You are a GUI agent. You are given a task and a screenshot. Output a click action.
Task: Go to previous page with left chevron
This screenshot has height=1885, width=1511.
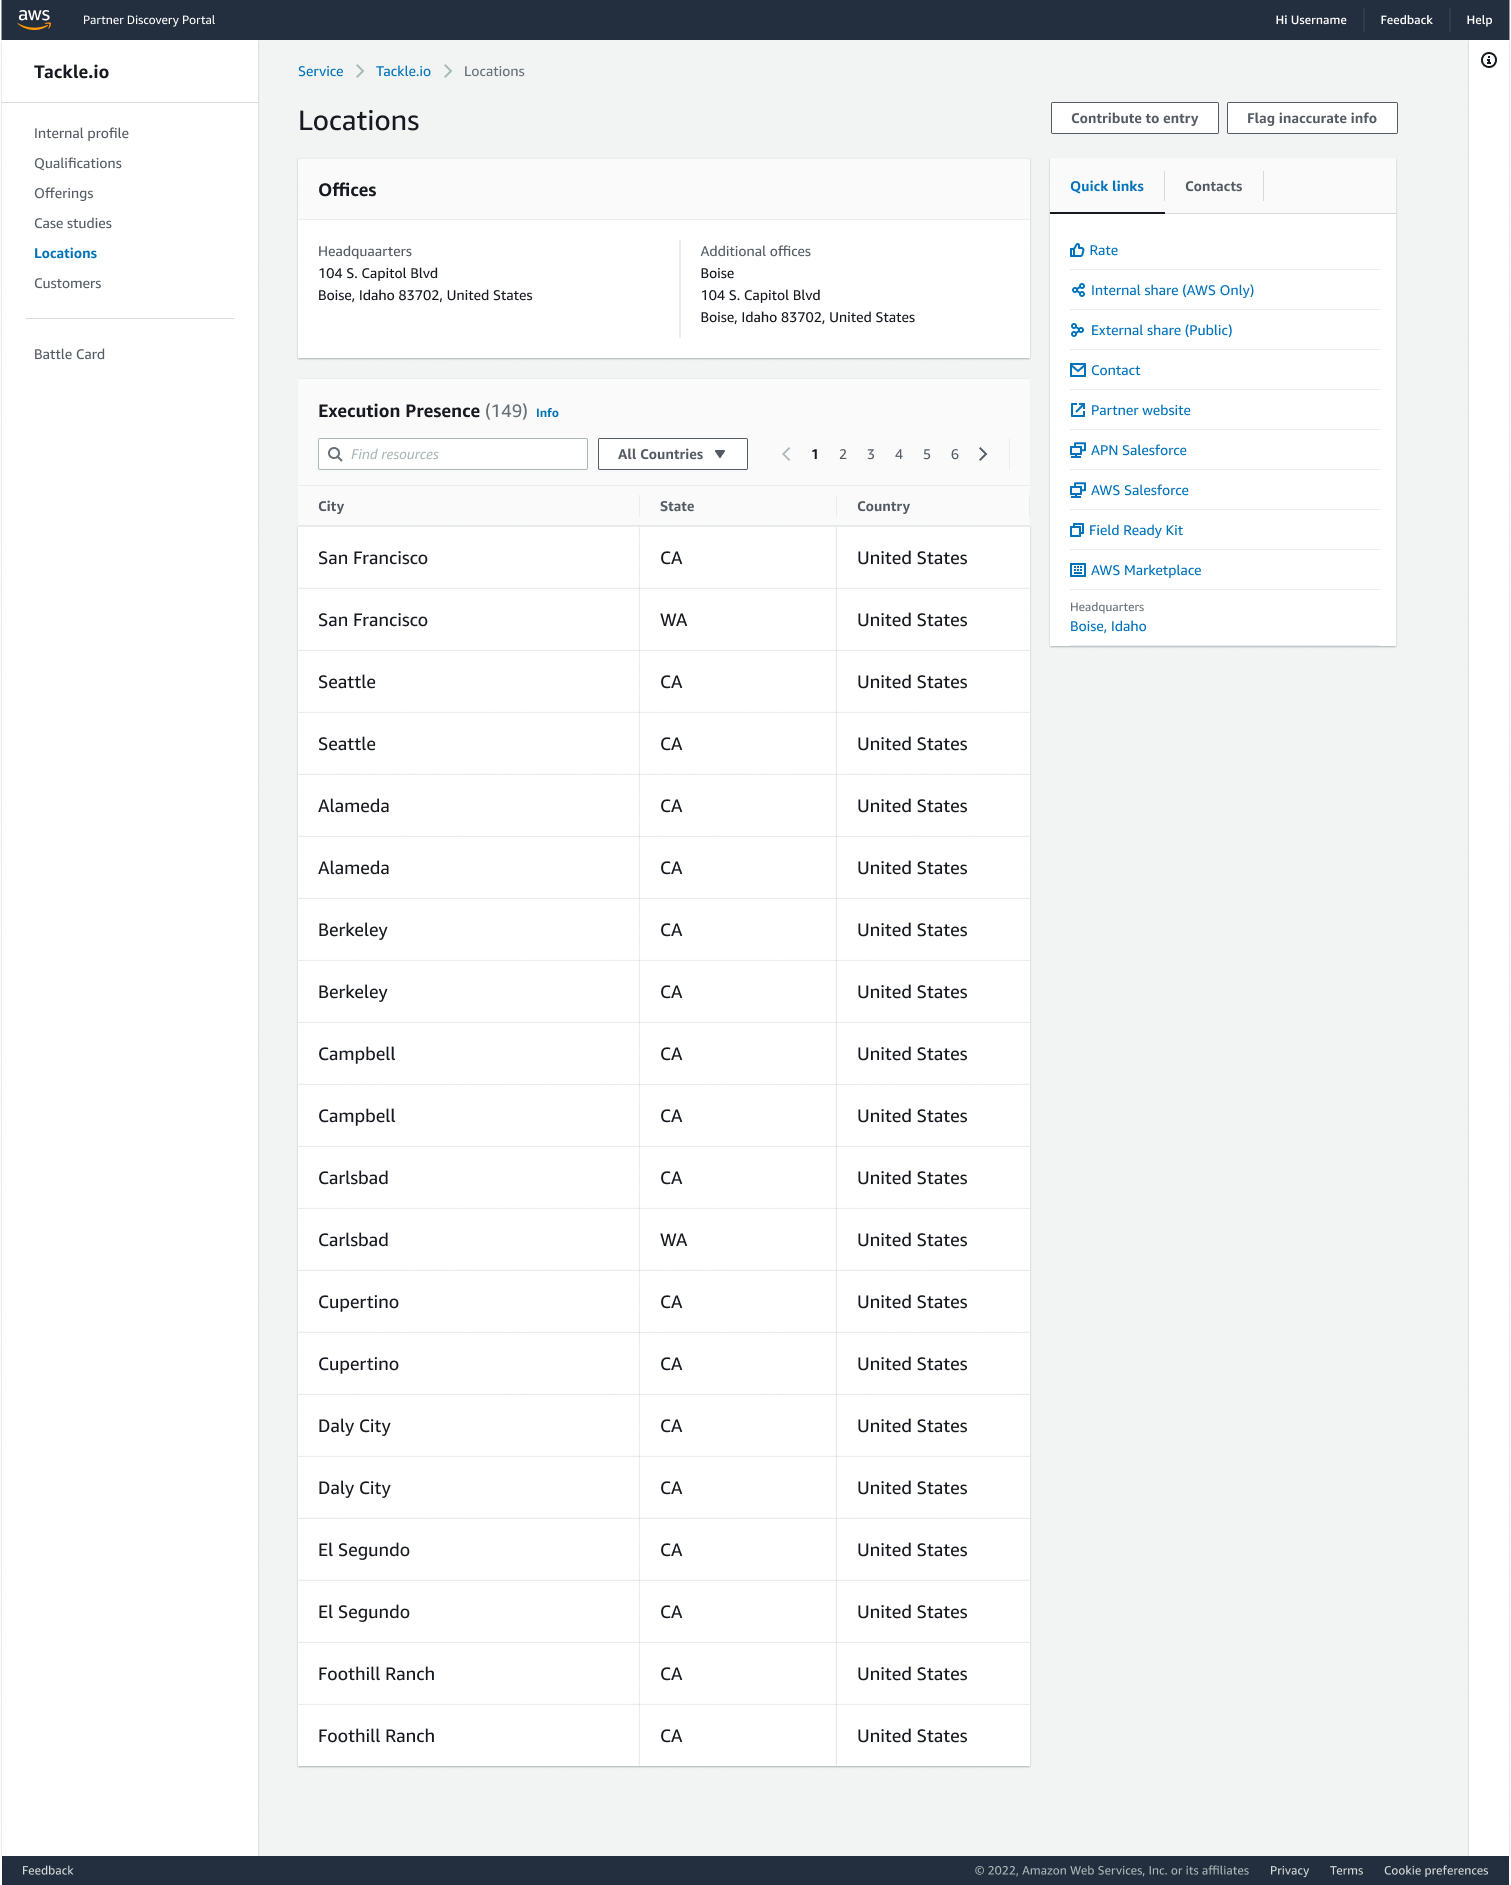tap(787, 454)
